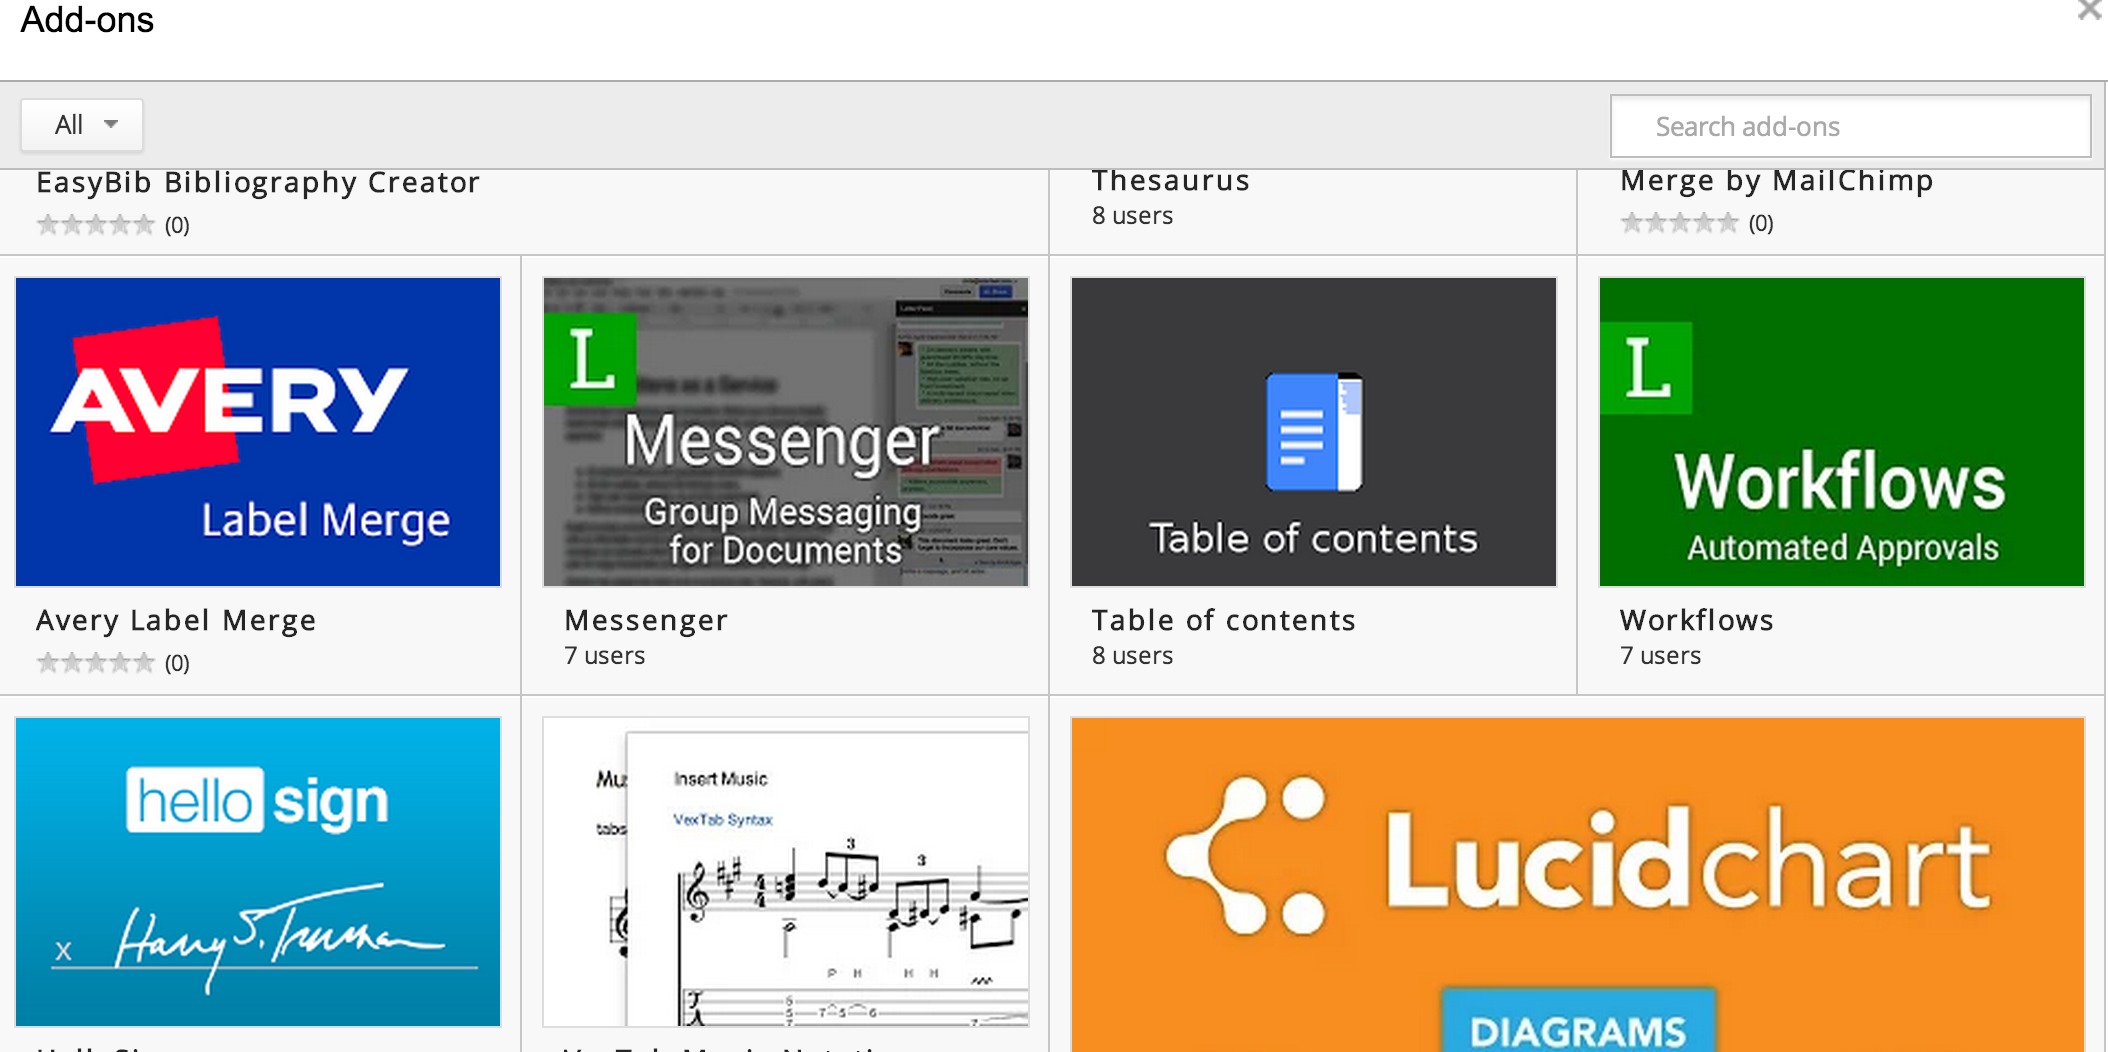This screenshot has height=1052, width=2108.
Task: Open the All category filter dropdown
Action: point(82,125)
